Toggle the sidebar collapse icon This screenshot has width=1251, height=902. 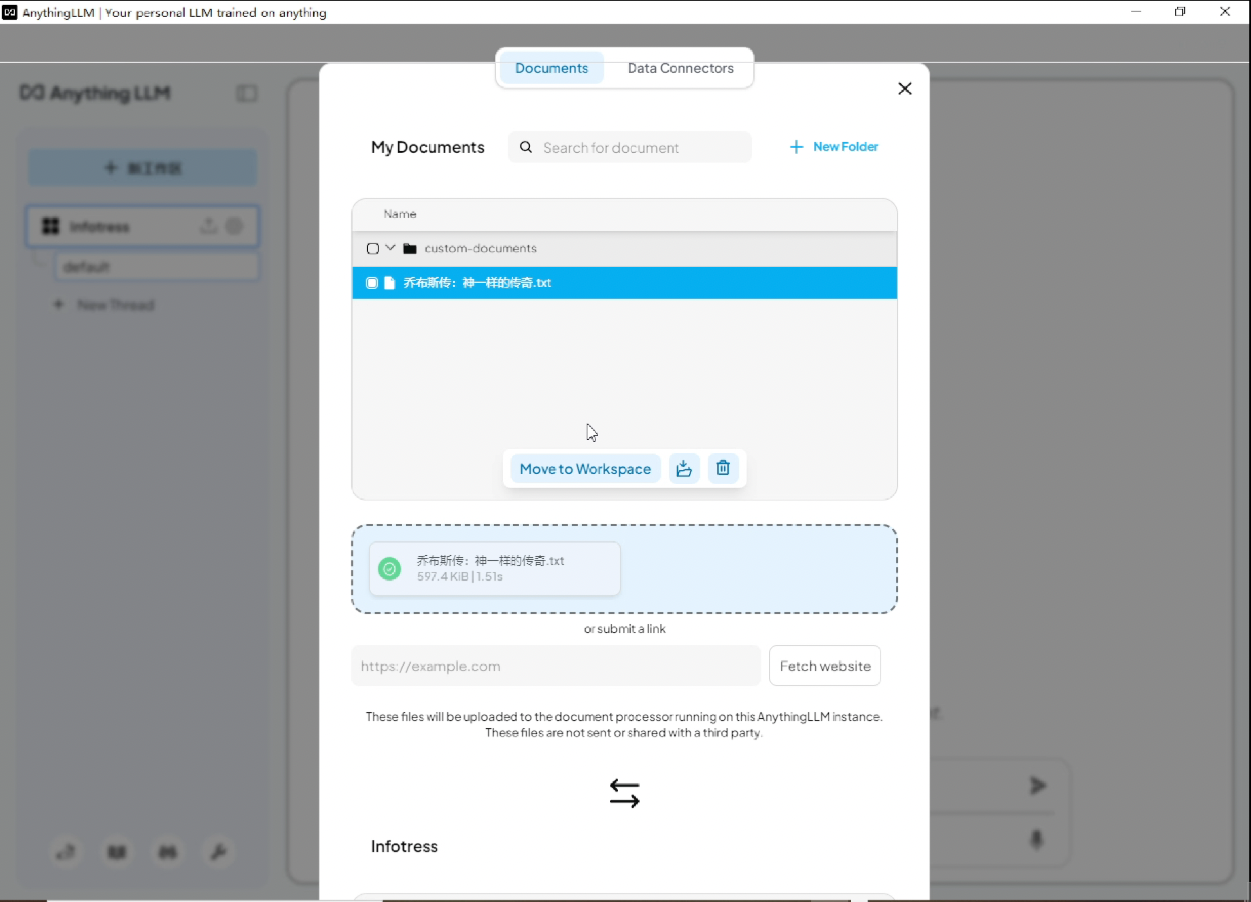(x=247, y=93)
